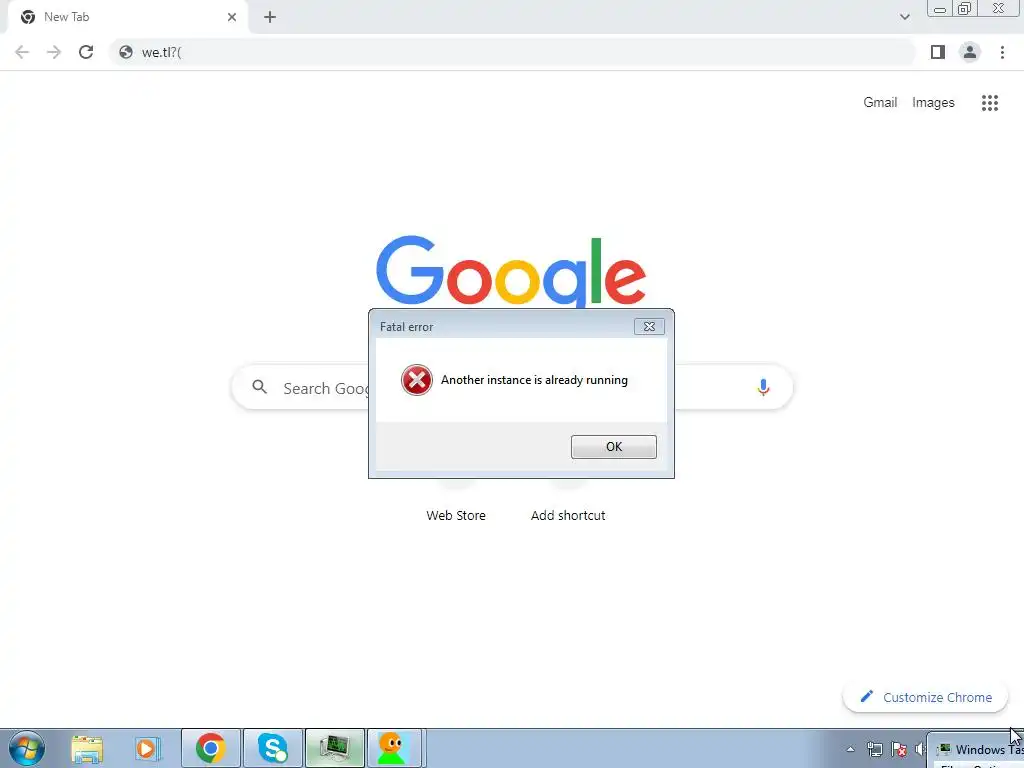Start voice search with the microphone
1024x768 pixels.
pos(763,387)
